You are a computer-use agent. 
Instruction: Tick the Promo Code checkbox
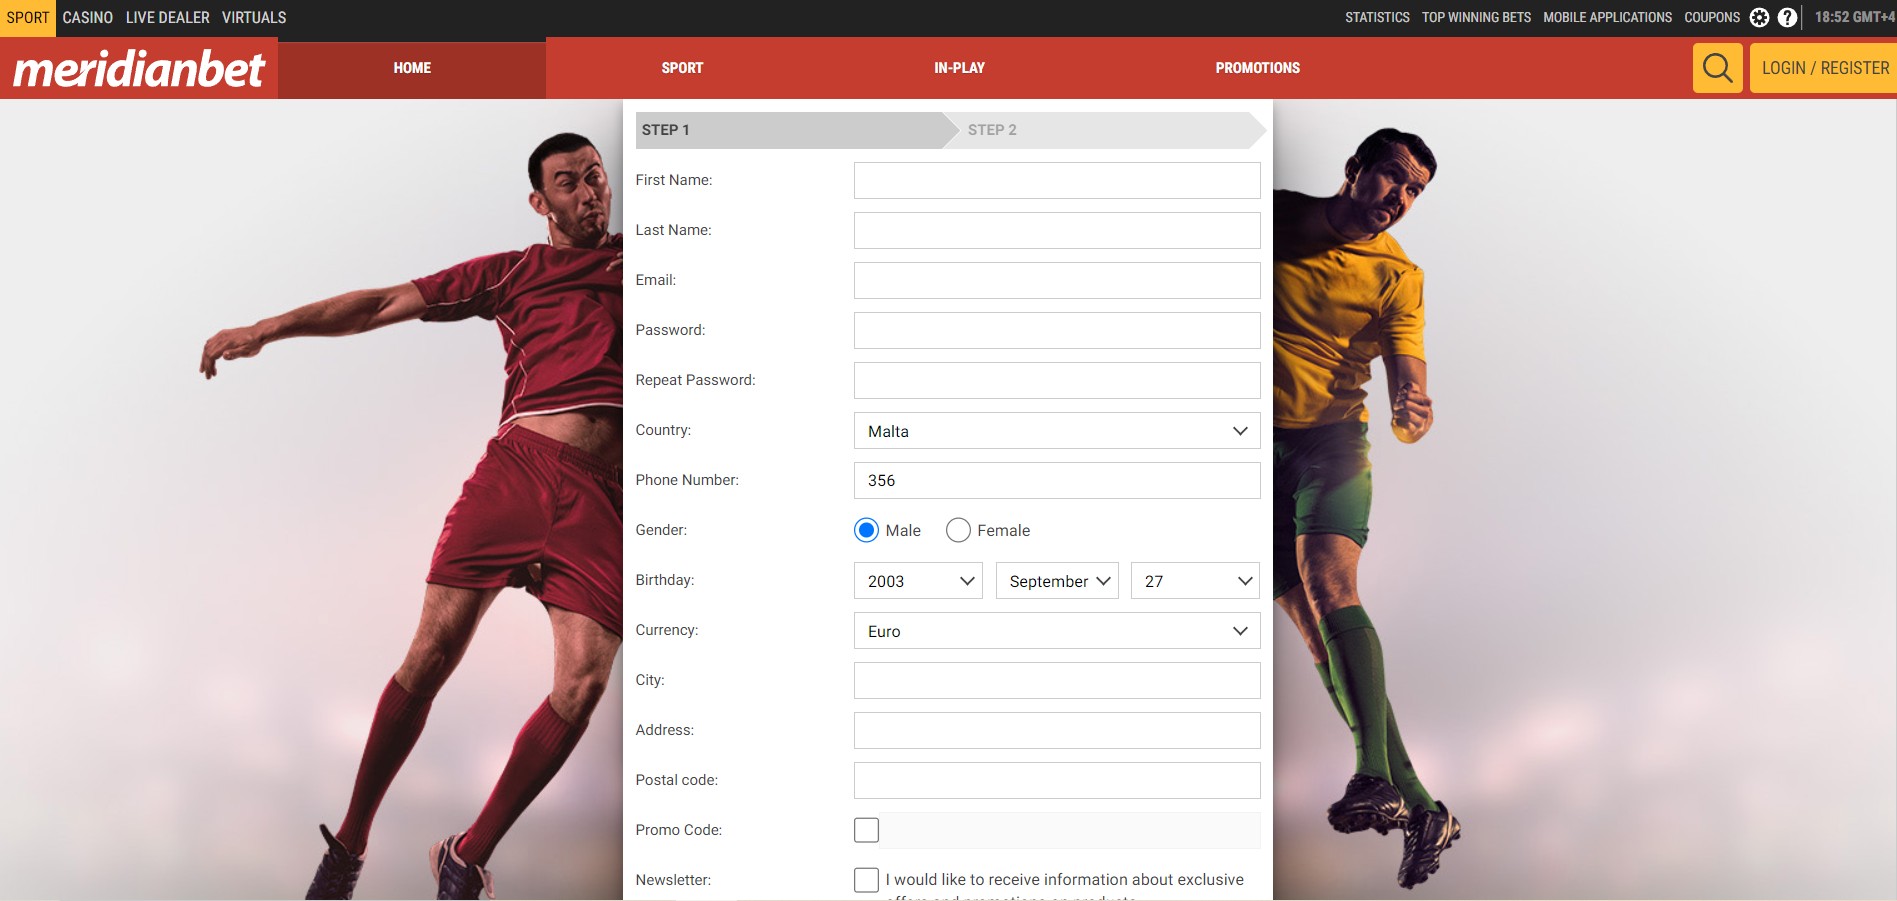click(866, 830)
